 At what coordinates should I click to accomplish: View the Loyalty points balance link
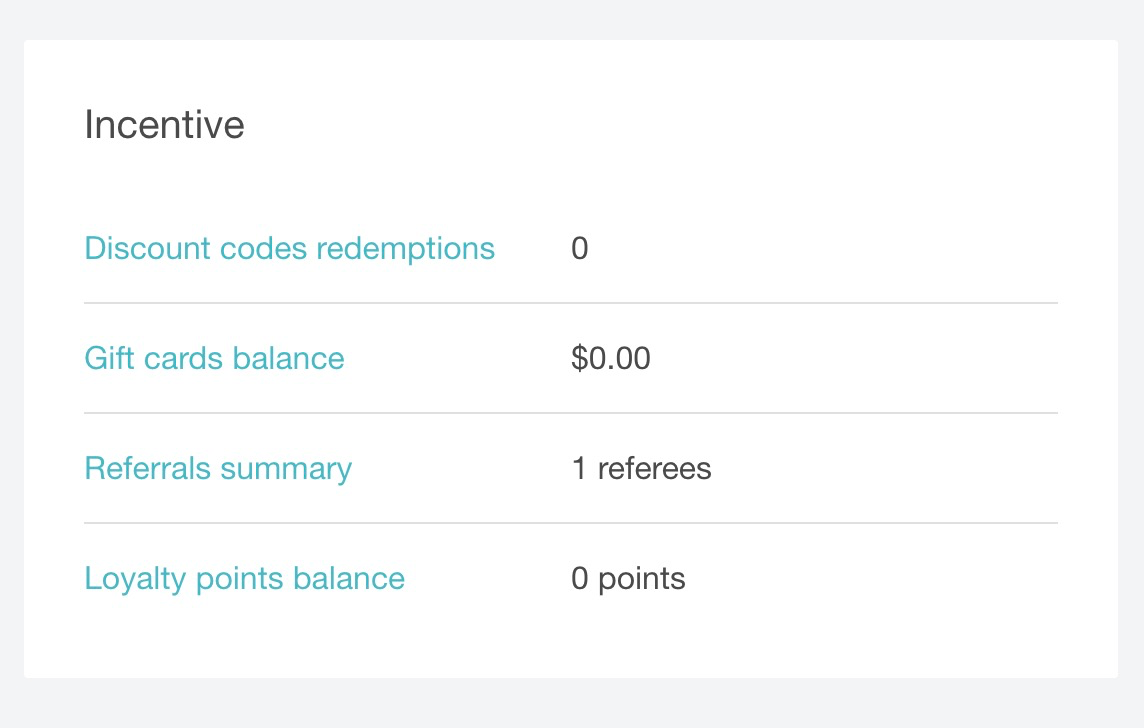coord(244,578)
